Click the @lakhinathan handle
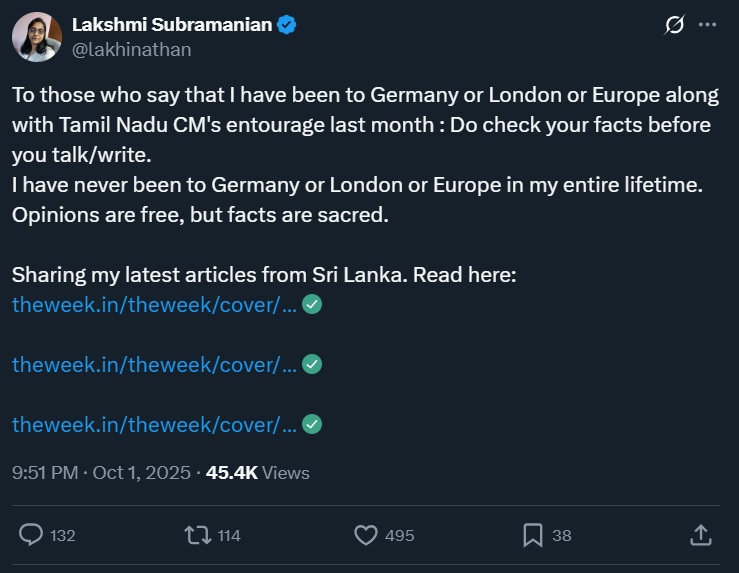 (131, 49)
